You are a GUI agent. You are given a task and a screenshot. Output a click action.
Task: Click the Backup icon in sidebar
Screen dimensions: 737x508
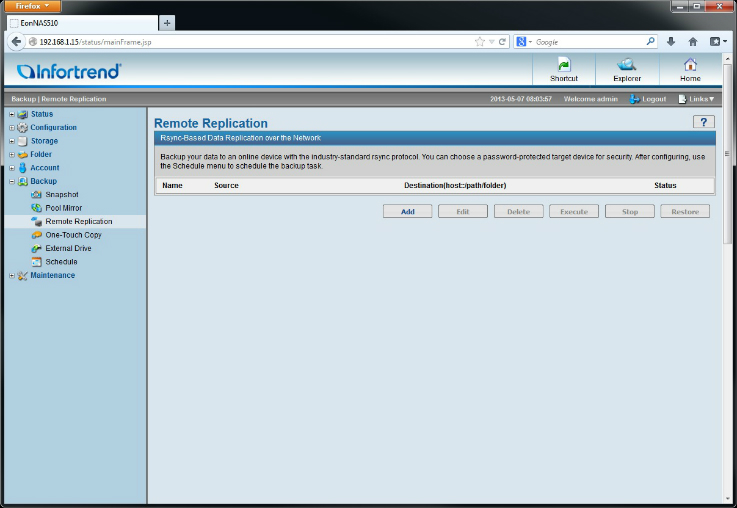click(x=23, y=181)
